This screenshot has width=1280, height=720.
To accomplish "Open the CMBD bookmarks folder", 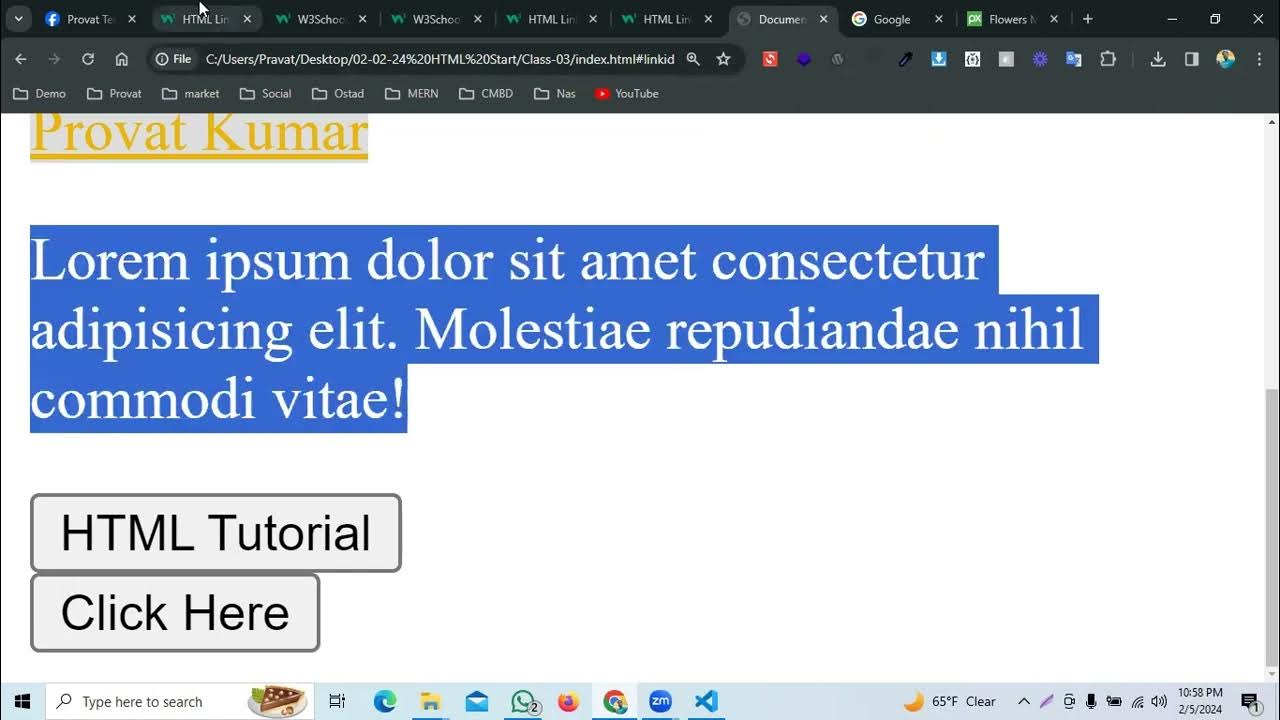I will point(486,93).
